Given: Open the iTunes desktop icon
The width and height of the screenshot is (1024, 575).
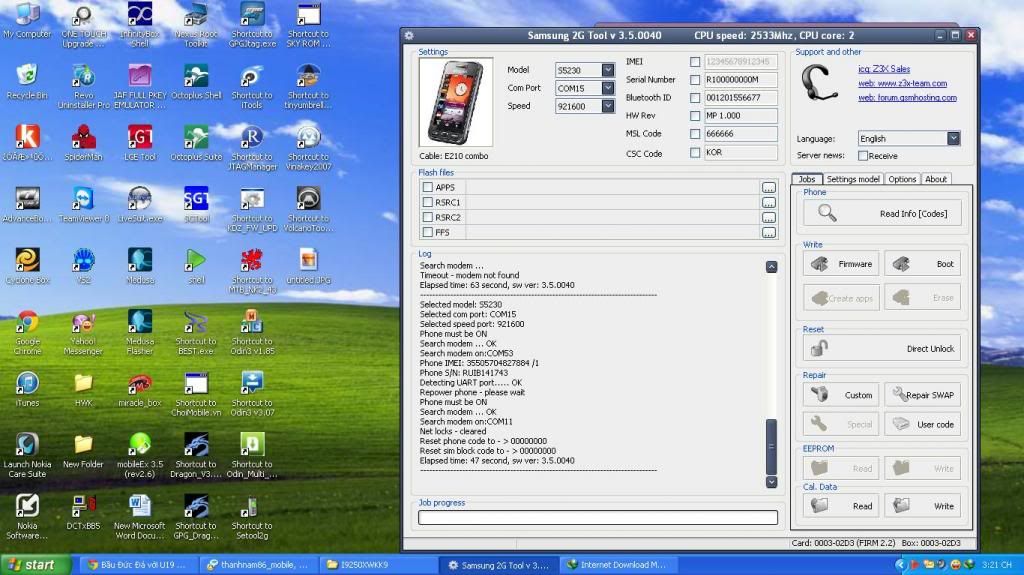Looking at the screenshot, I should pos(27,389).
